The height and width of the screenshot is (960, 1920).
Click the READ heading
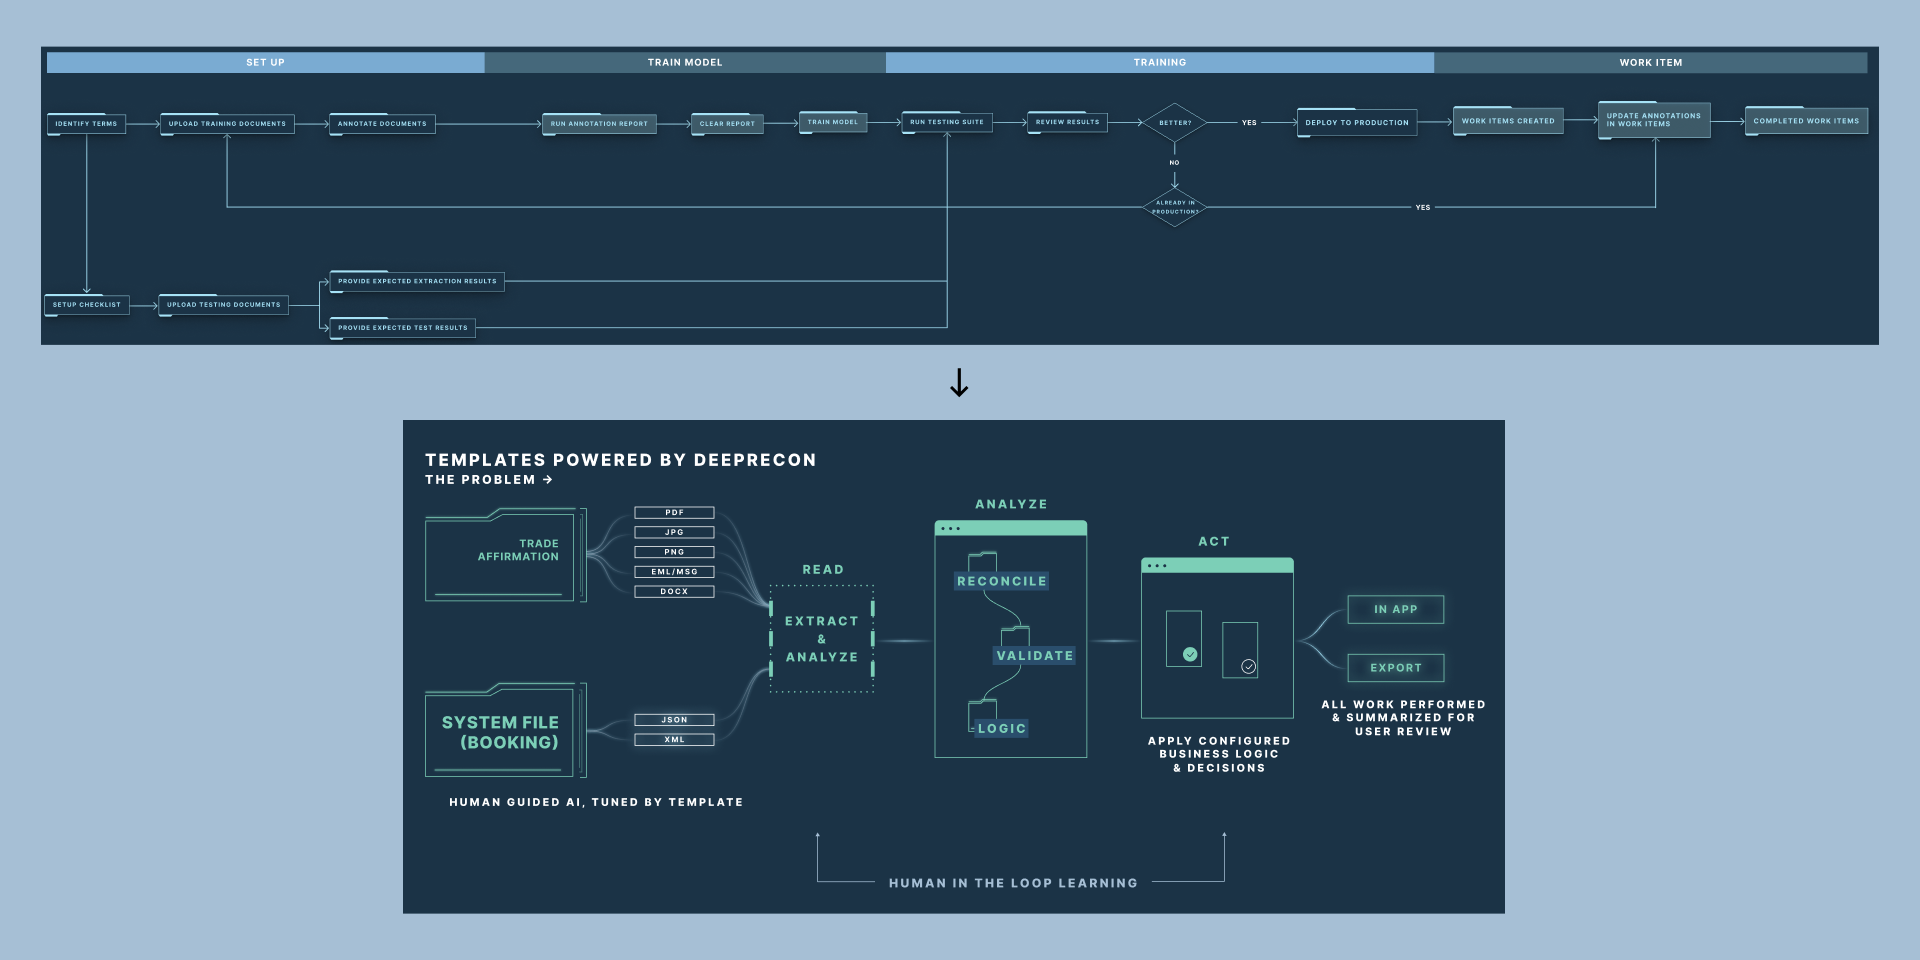click(823, 570)
